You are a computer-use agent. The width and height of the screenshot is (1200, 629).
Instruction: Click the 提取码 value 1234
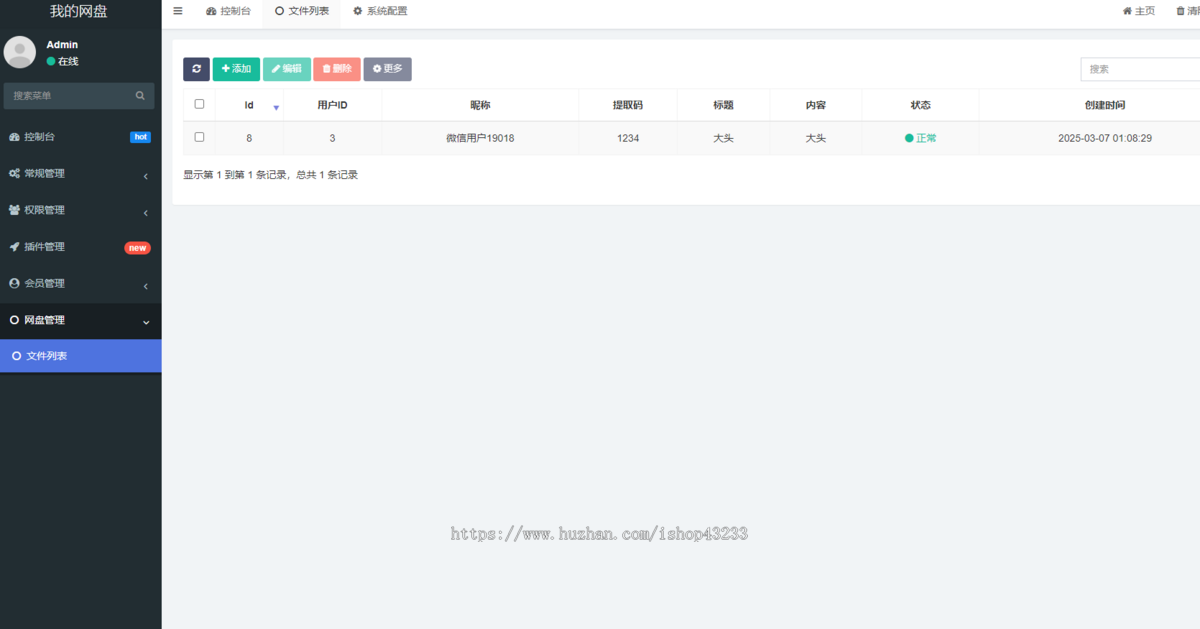pyautogui.click(x=628, y=138)
